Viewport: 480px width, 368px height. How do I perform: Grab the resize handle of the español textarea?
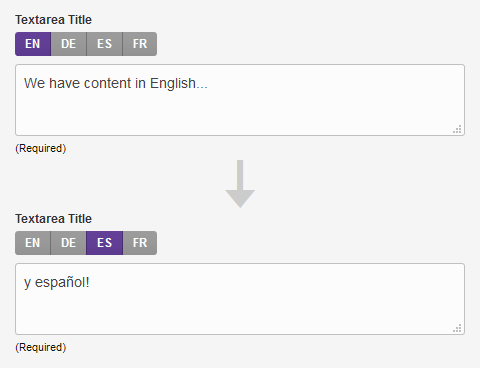pos(457,328)
